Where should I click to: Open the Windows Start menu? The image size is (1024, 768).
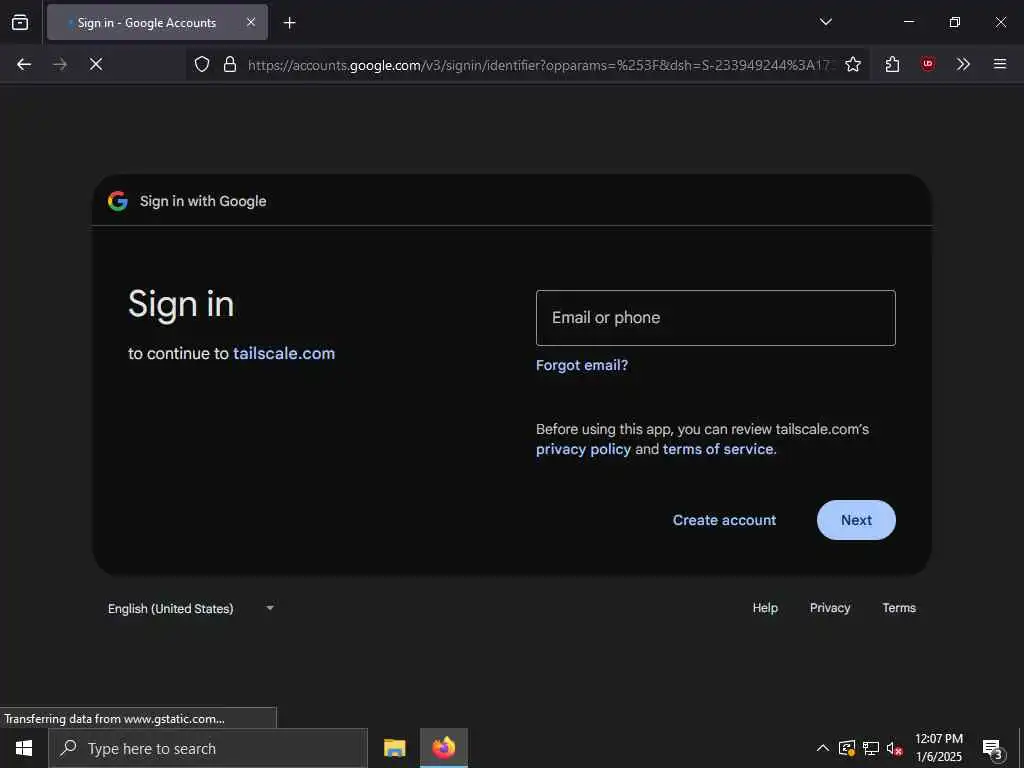click(x=24, y=748)
